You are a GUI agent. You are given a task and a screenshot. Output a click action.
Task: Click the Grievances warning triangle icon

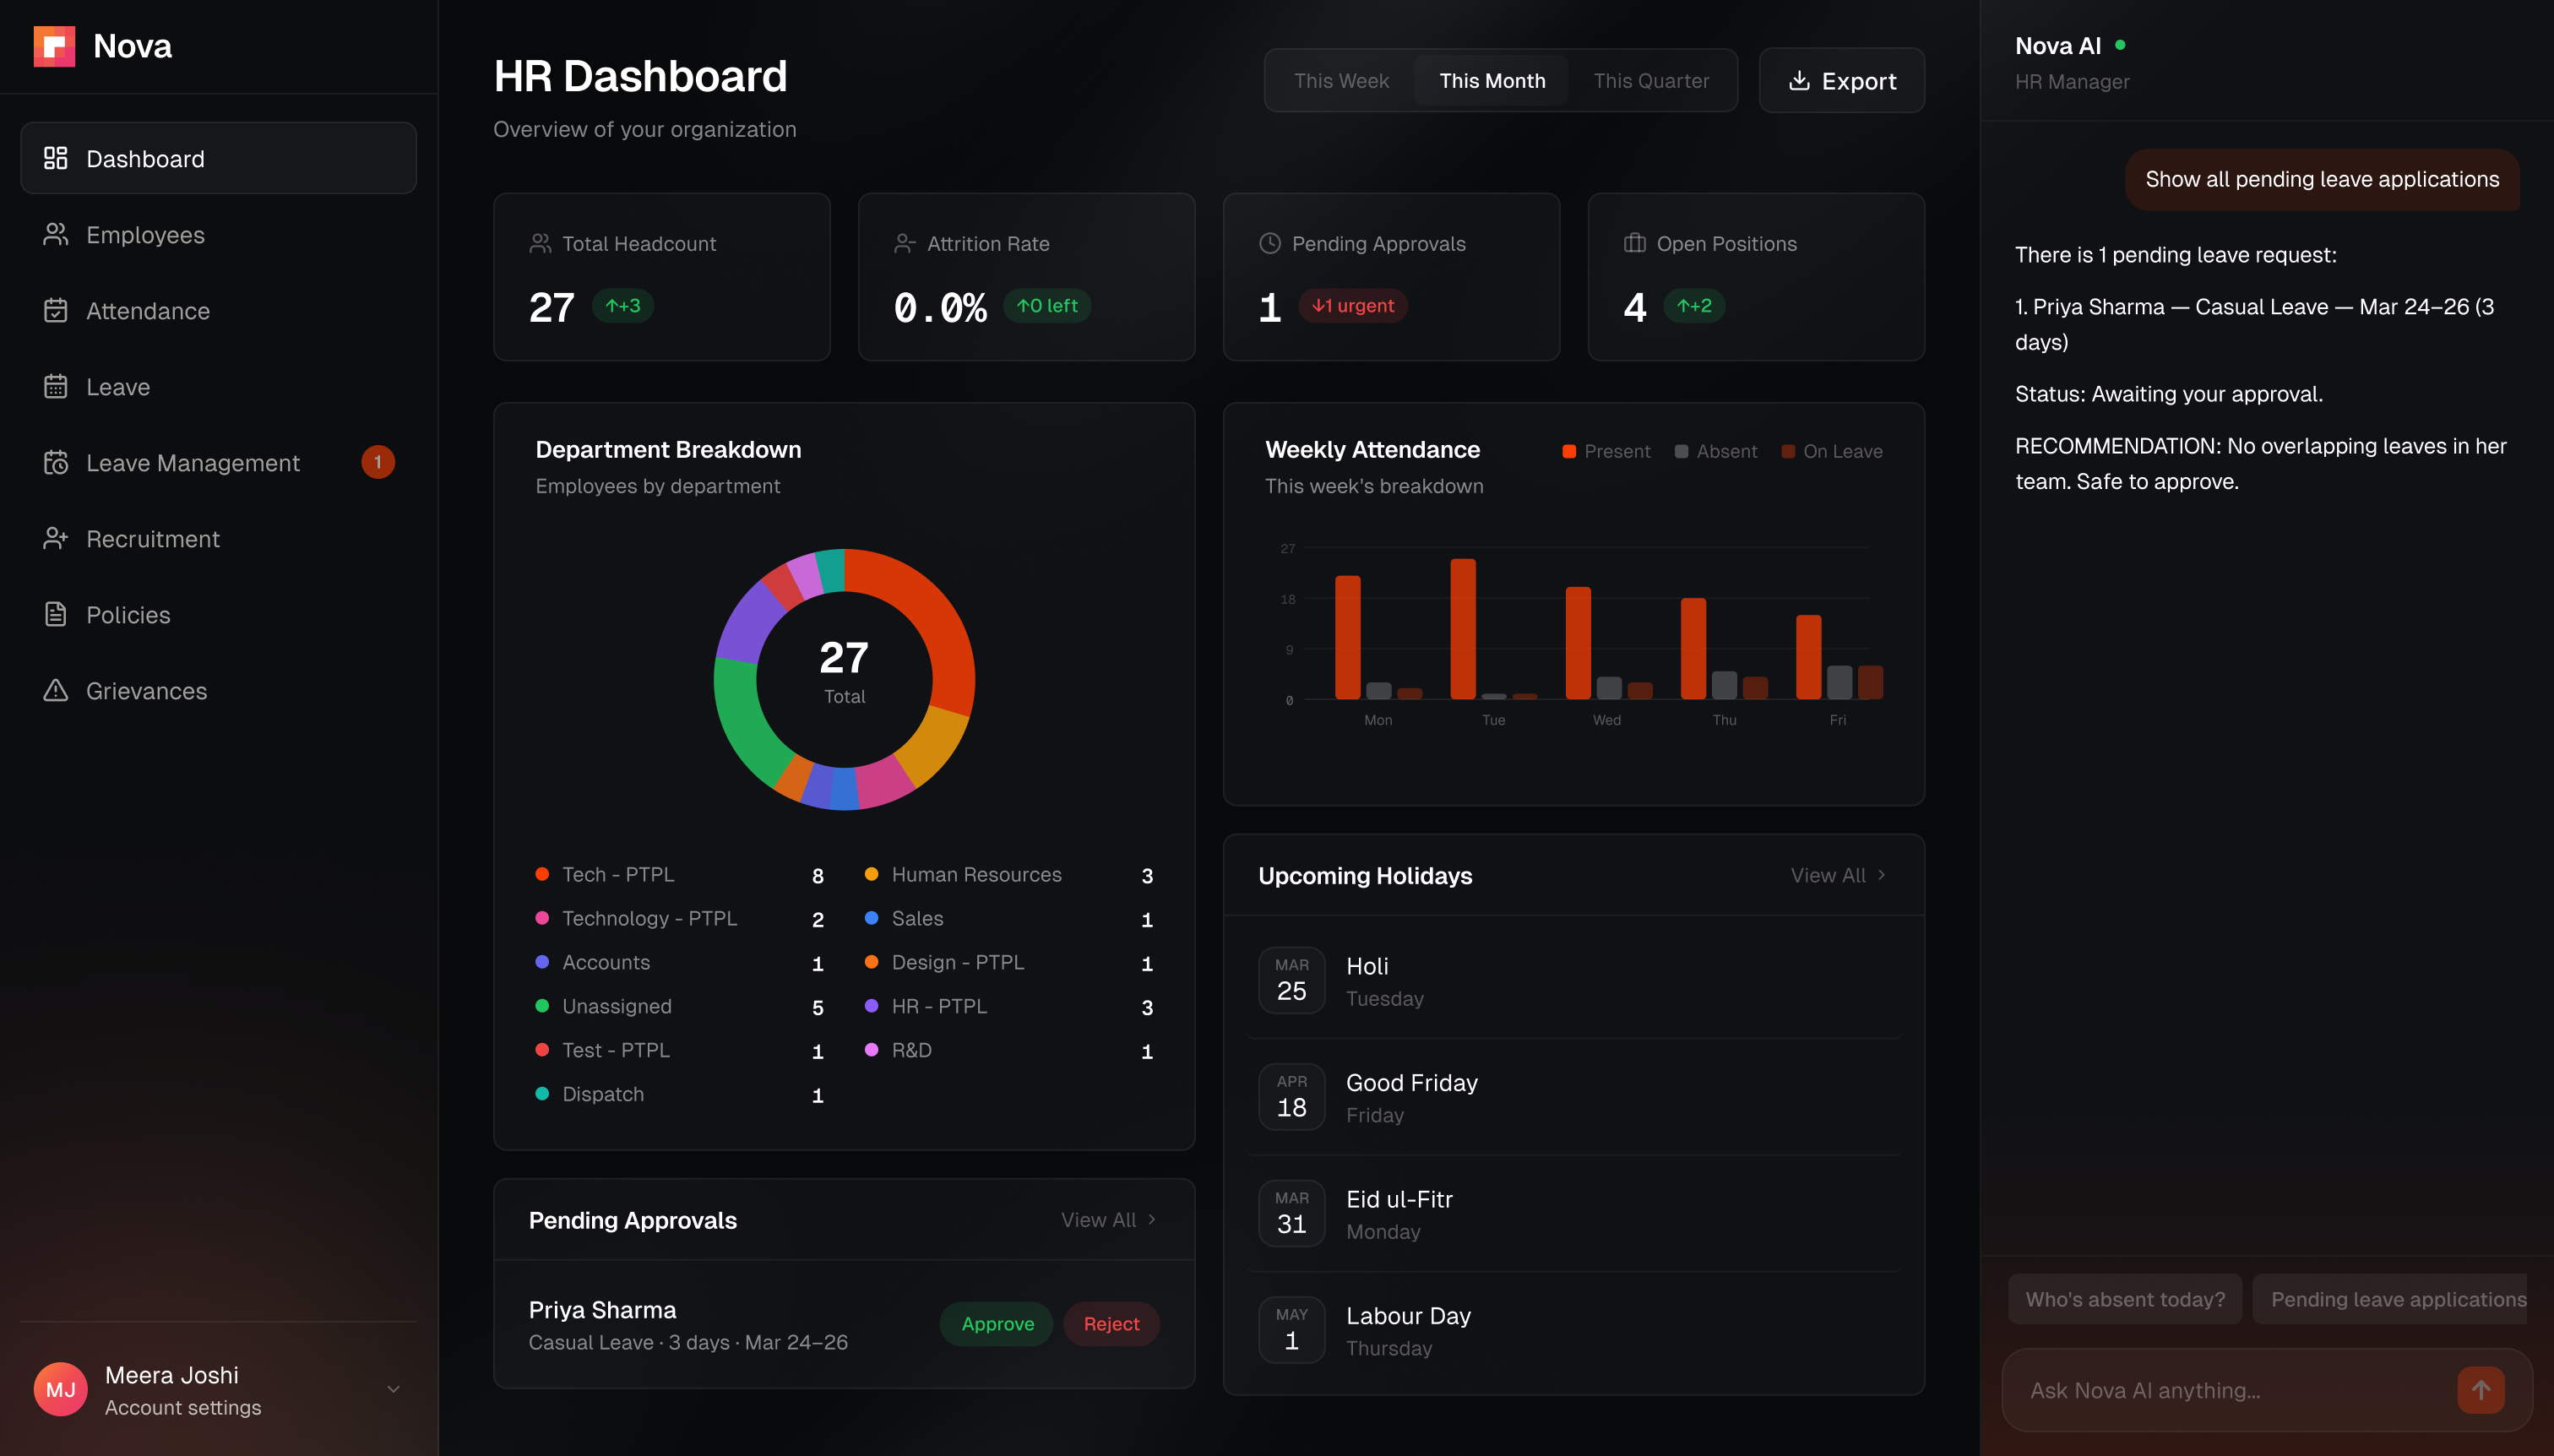click(56, 691)
